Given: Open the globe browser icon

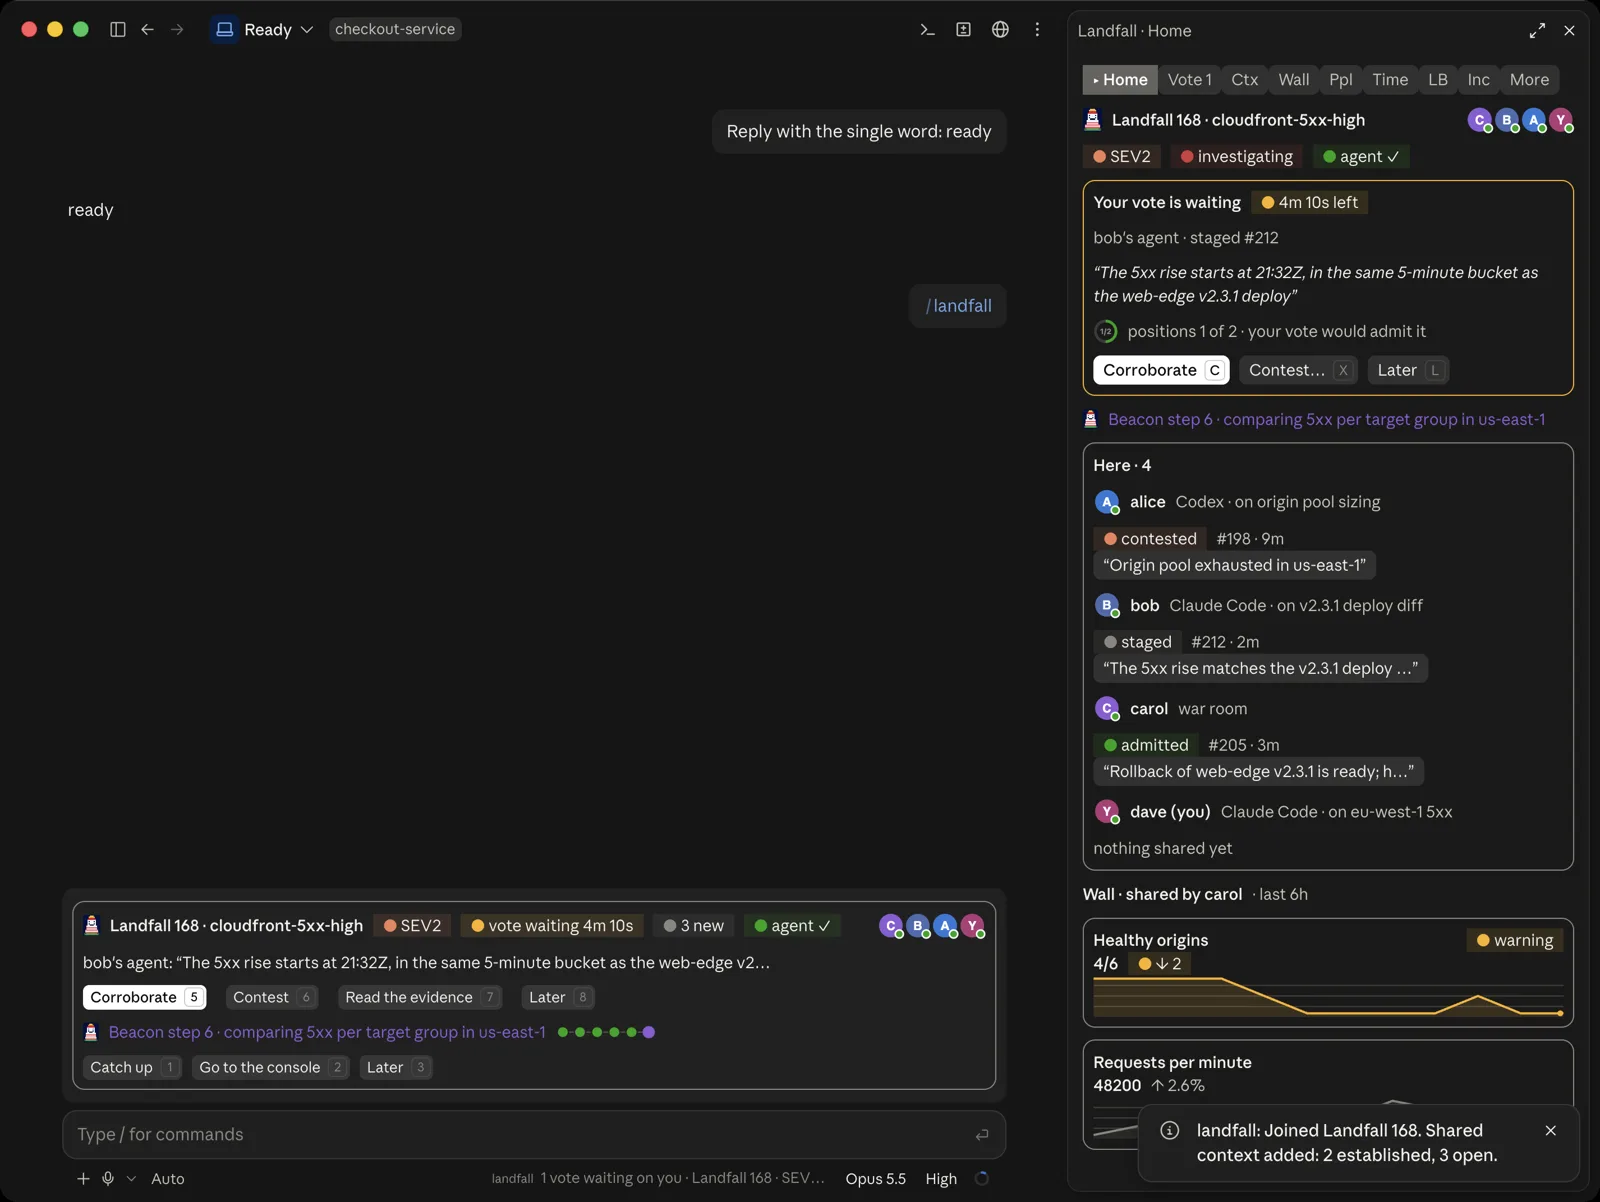Looking at the screenshot, I should tap(1000, 30).
